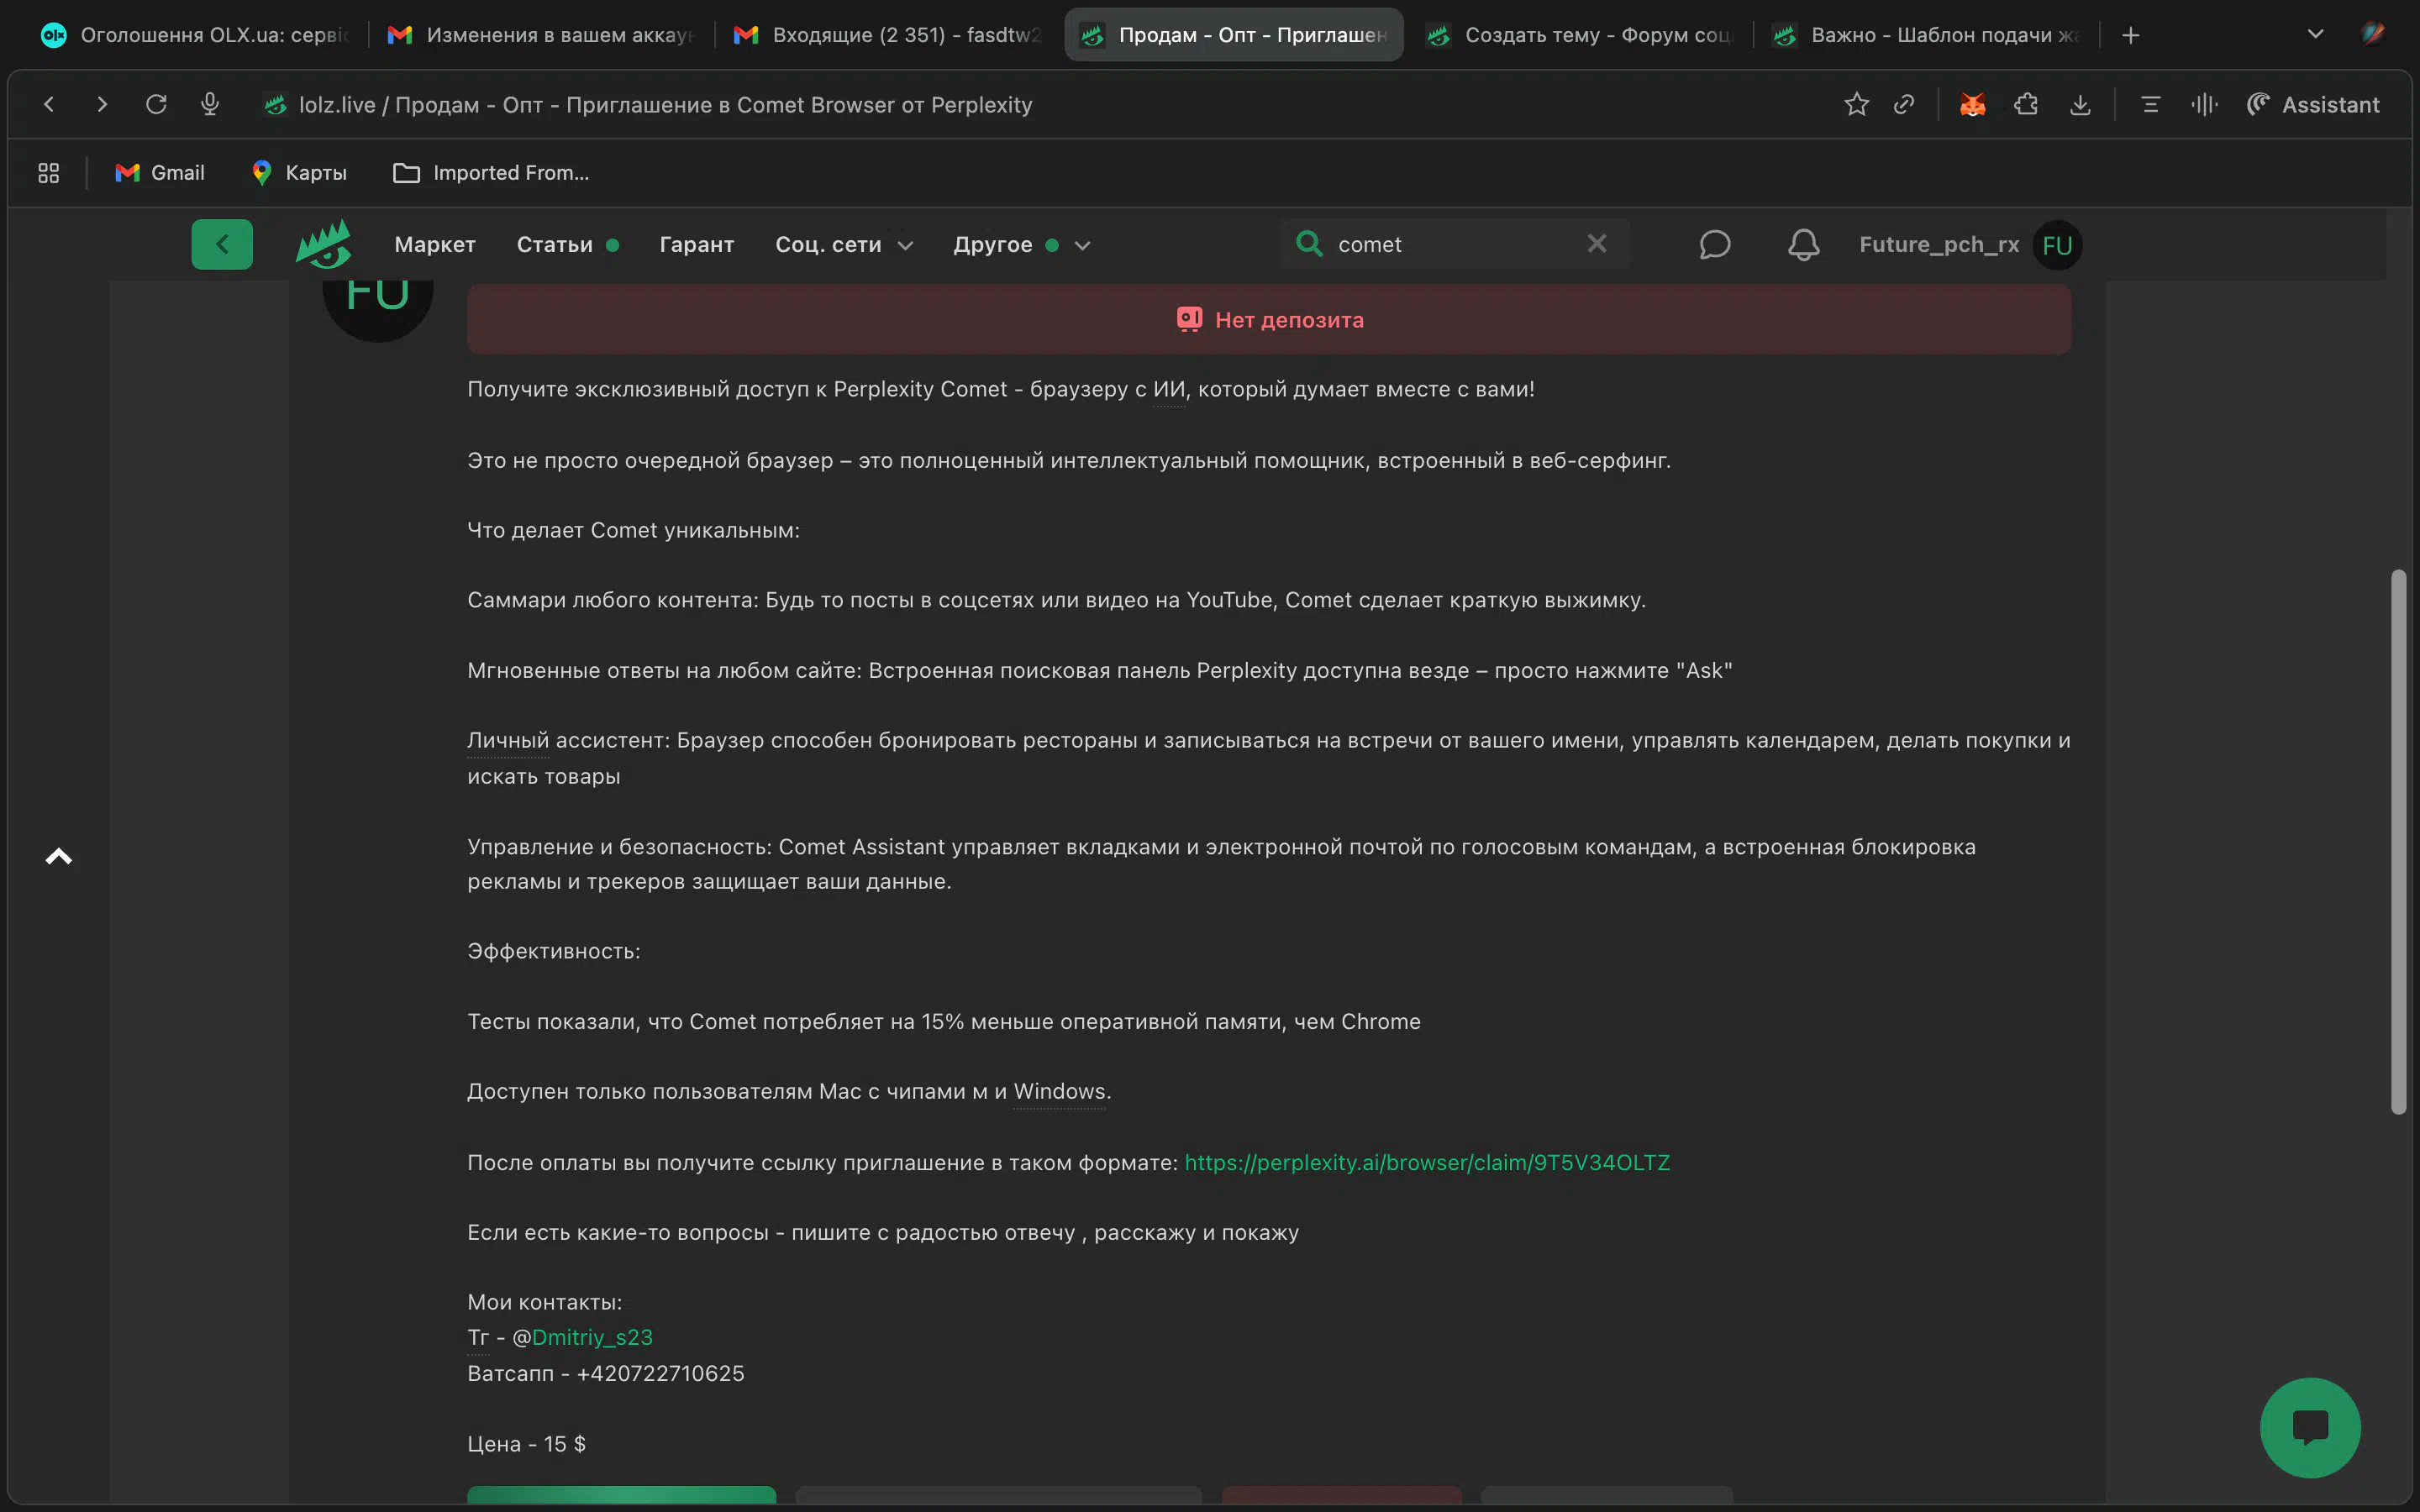
Task: Open the Future_pch_rx profile name
Action: 1938,244
